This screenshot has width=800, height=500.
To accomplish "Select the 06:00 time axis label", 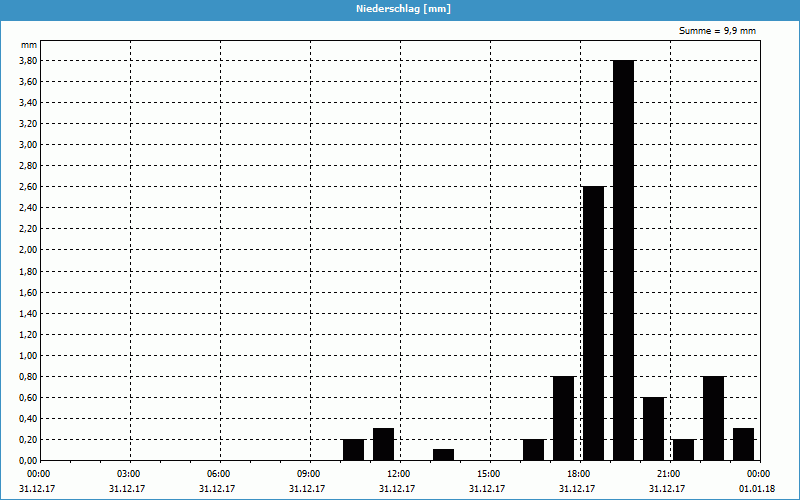I will pos(218,473).
